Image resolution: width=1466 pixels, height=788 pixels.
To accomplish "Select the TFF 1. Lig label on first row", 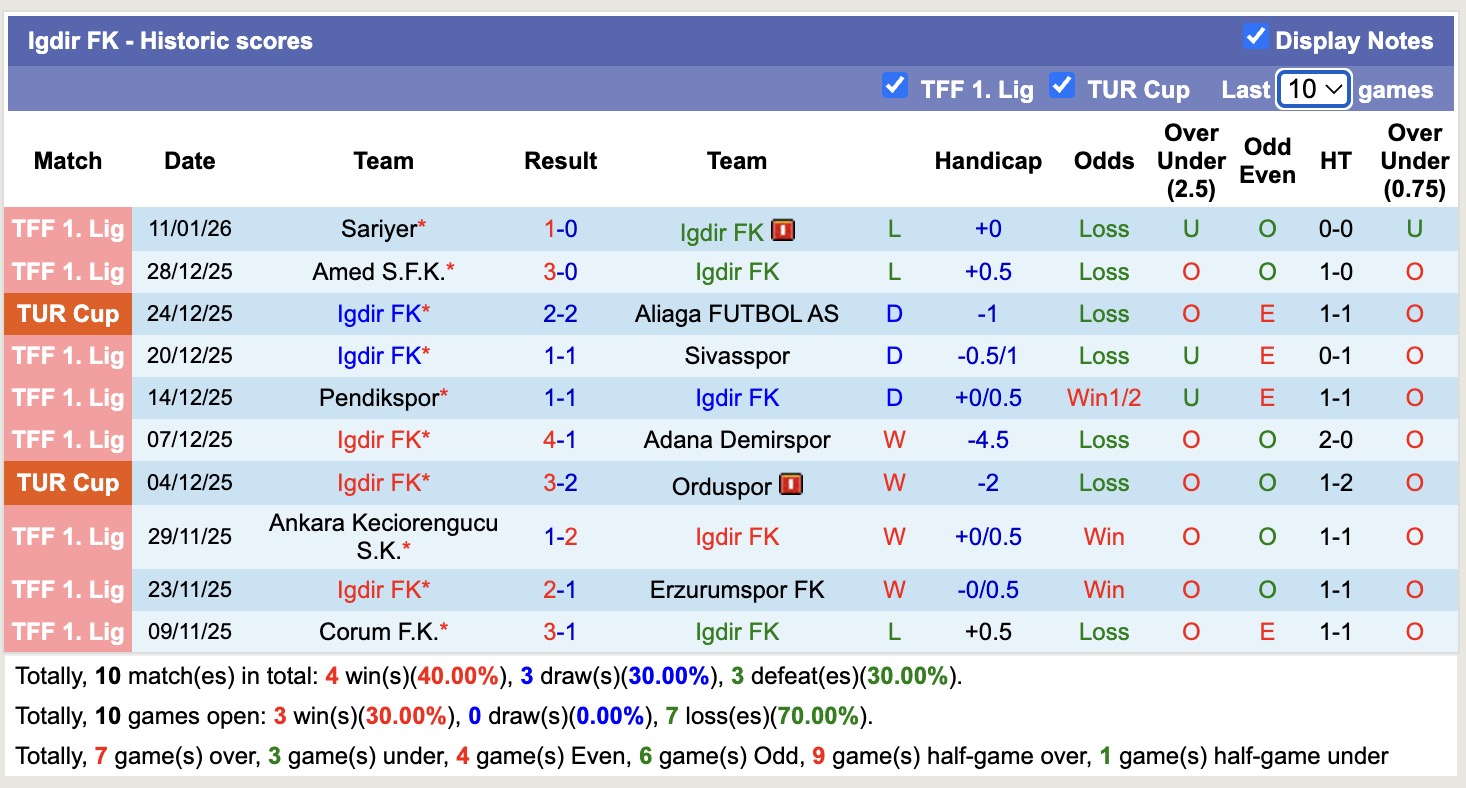I will pyautogui.click(x=67, y=229).
